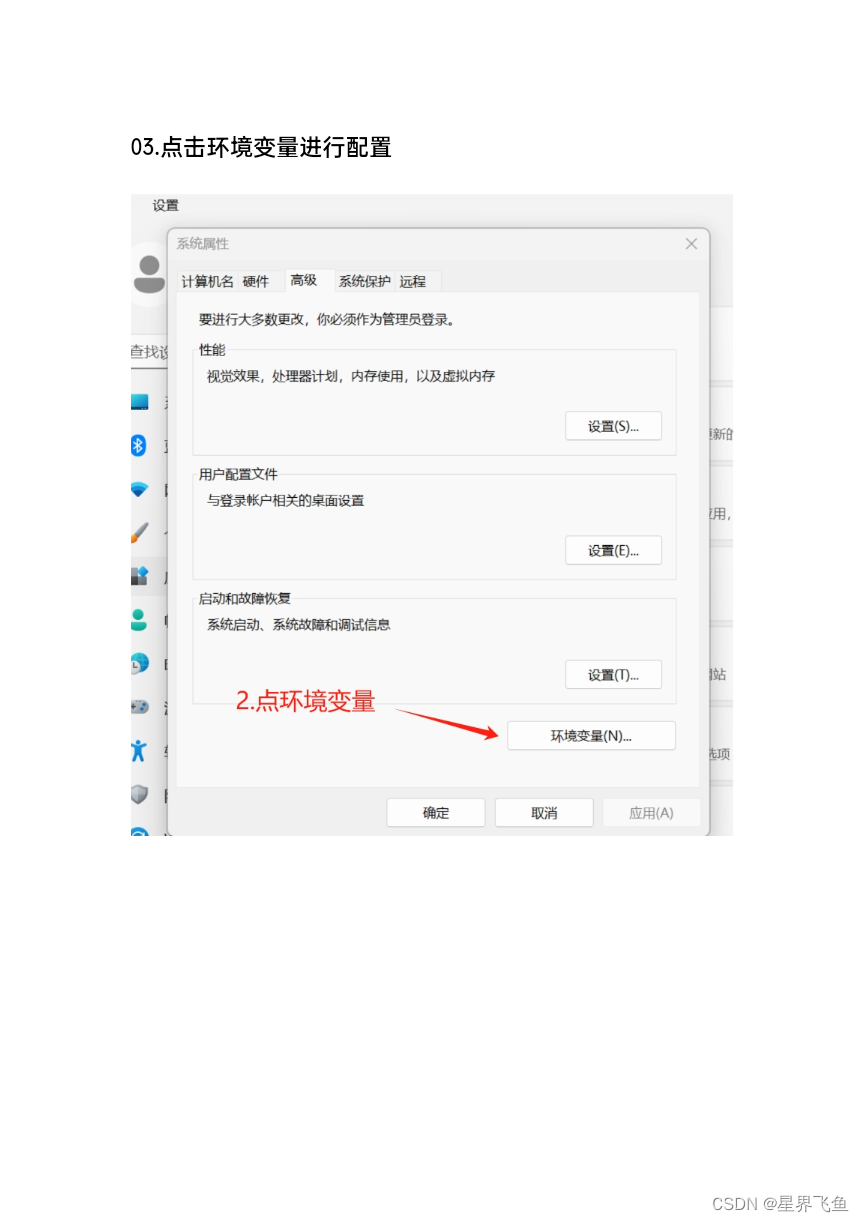Open 用户配置文件 设置(E)... button
Image resolution: width=864 pixels, height=1222 pixels.
coord(613,550)
